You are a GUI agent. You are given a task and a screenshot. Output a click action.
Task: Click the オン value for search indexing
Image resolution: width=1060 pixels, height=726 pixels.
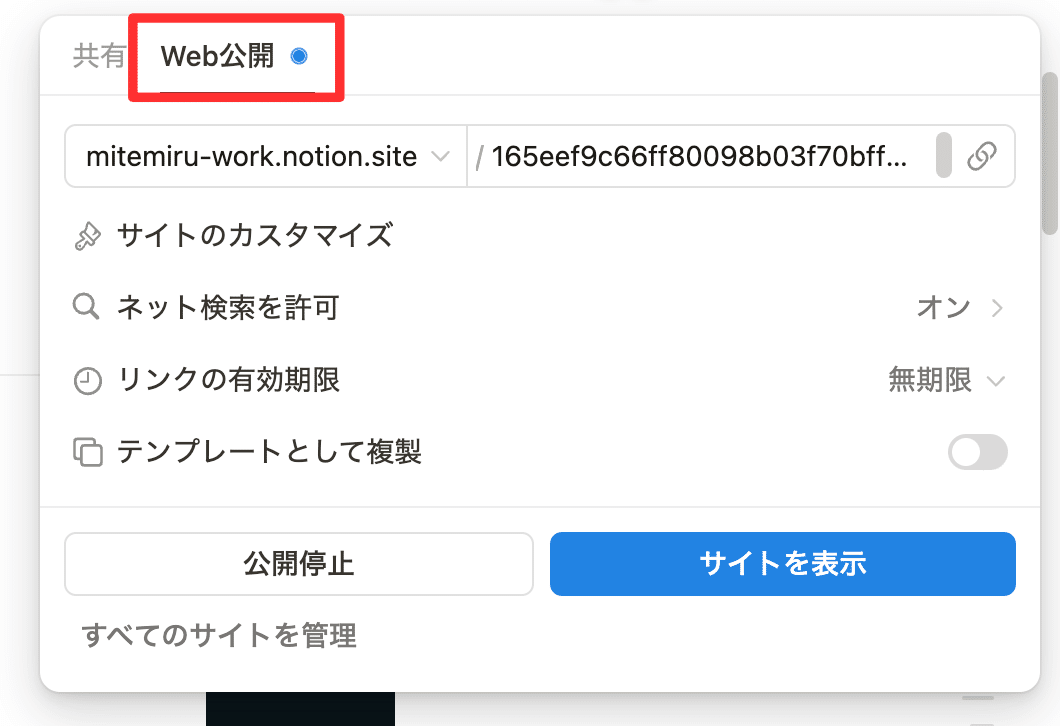943,308
